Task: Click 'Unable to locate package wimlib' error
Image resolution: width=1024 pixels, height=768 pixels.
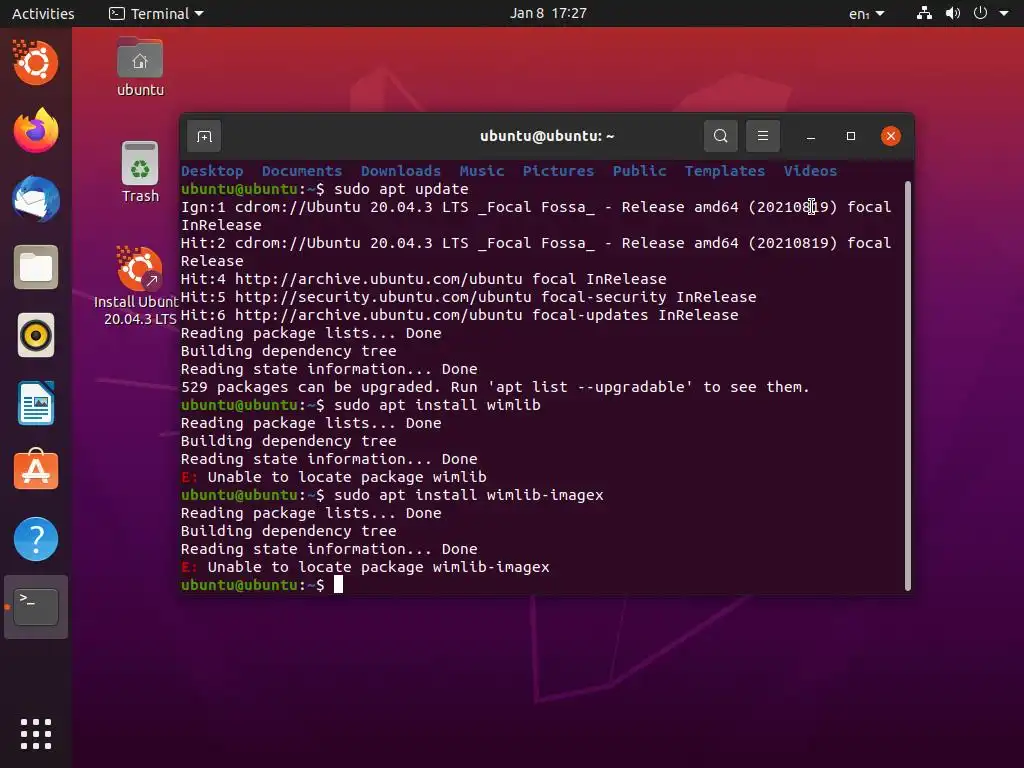Action: [347, 477]
